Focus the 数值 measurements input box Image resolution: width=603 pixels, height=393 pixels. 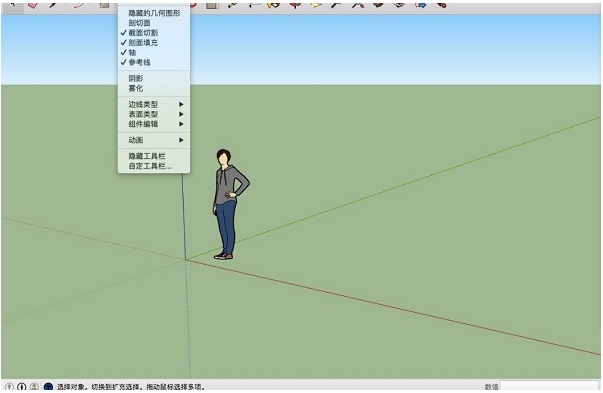549,386
